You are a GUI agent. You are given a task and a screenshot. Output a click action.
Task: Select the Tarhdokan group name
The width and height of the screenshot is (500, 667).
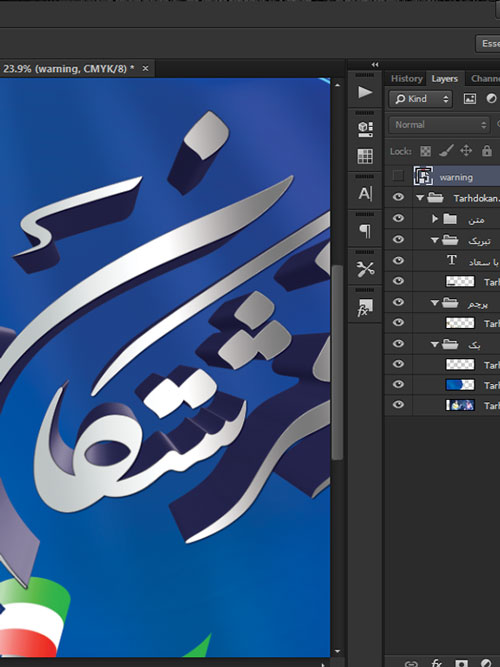476,198
